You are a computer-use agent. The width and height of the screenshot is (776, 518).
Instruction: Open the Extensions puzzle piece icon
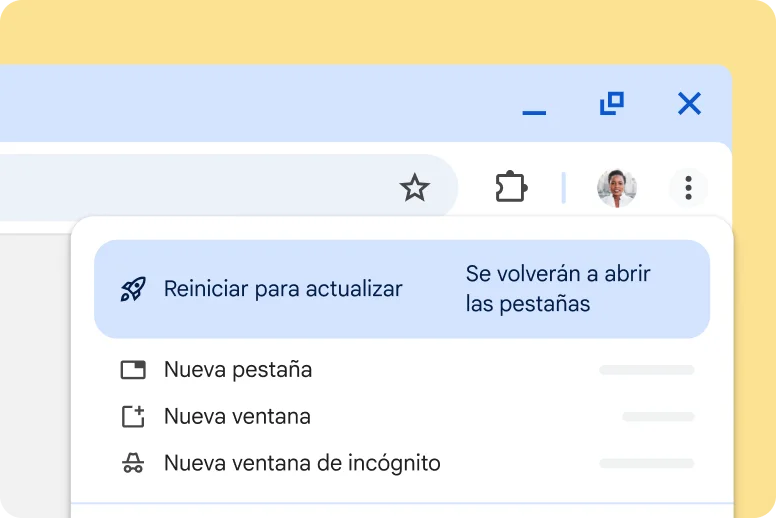point(511,187)
